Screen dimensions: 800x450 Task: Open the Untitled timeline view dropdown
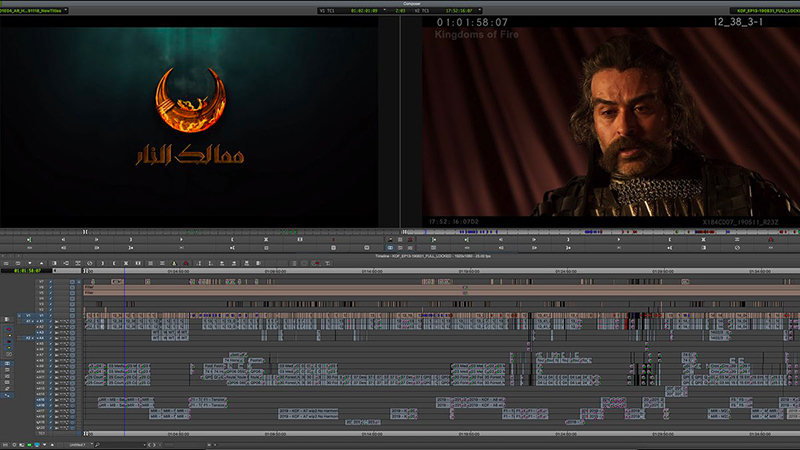(80, 445)
